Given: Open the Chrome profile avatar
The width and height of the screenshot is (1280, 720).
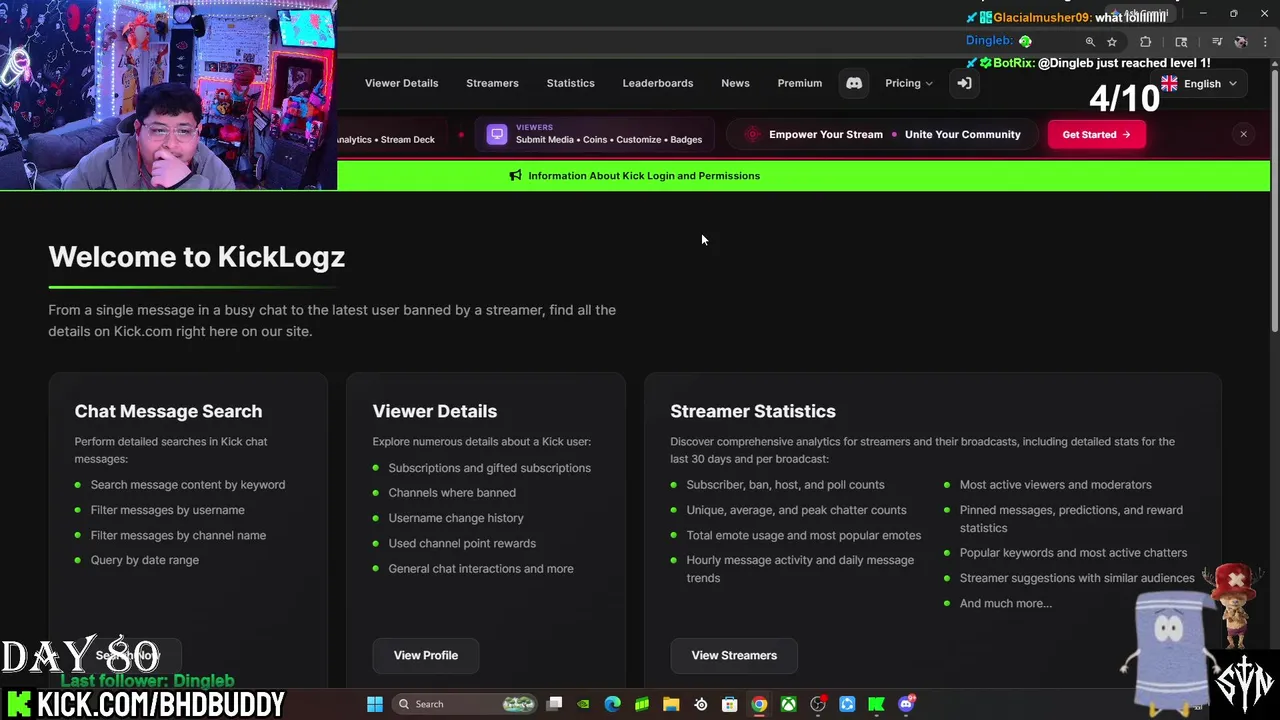Looking at the screenshot, I should pos(1241,42).
